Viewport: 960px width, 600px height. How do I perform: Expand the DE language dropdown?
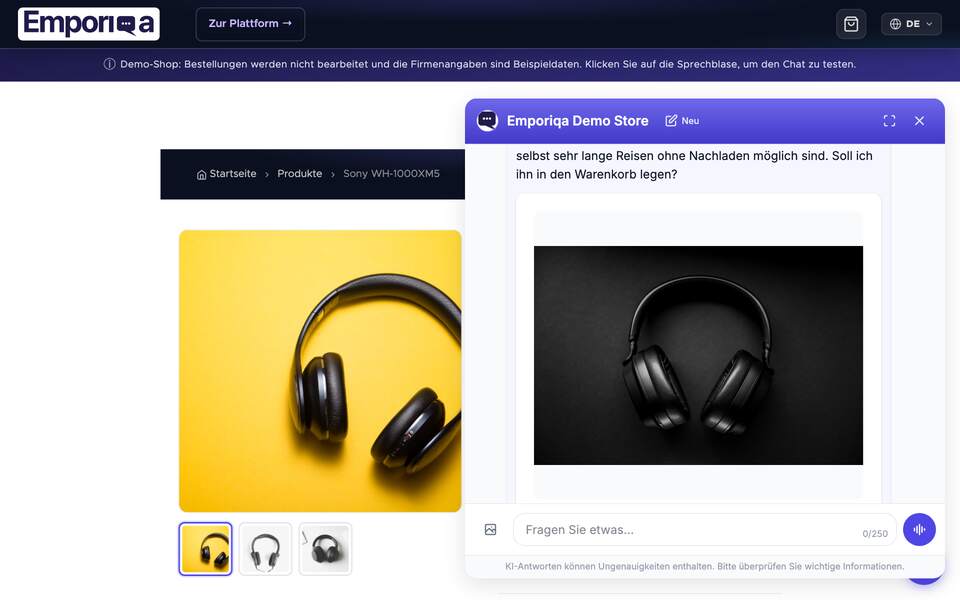911,24
